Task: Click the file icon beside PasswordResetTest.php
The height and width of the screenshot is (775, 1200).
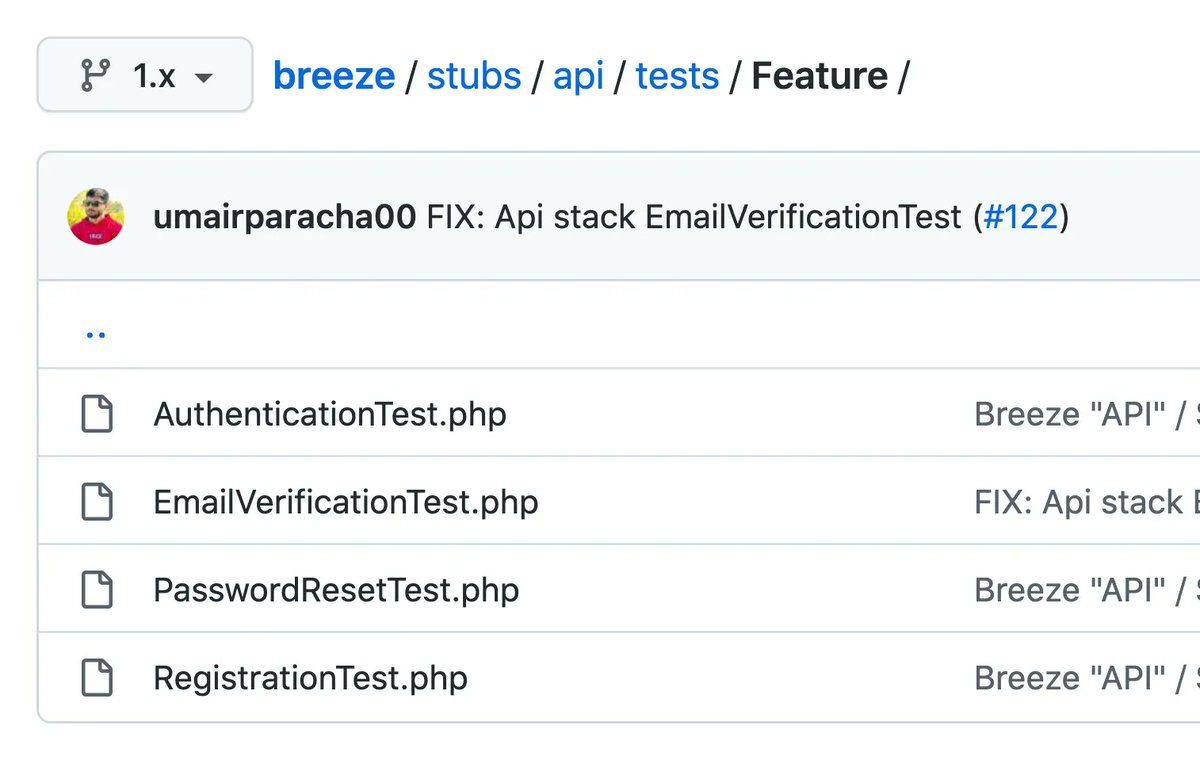Action: (97, 590)
